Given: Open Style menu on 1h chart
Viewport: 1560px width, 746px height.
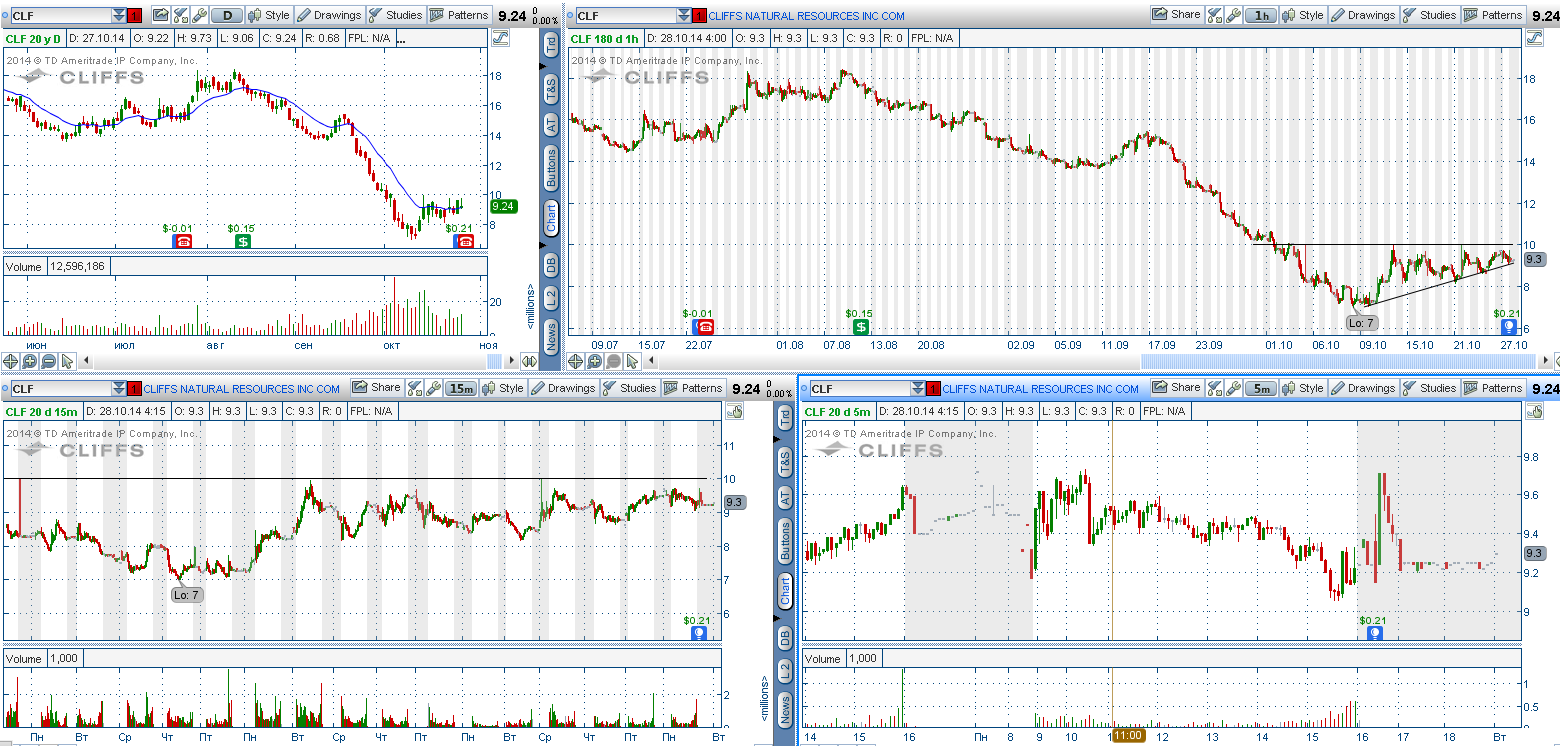Looking at the screenshot, I should pyautogui.click(x=1303, y=15).
